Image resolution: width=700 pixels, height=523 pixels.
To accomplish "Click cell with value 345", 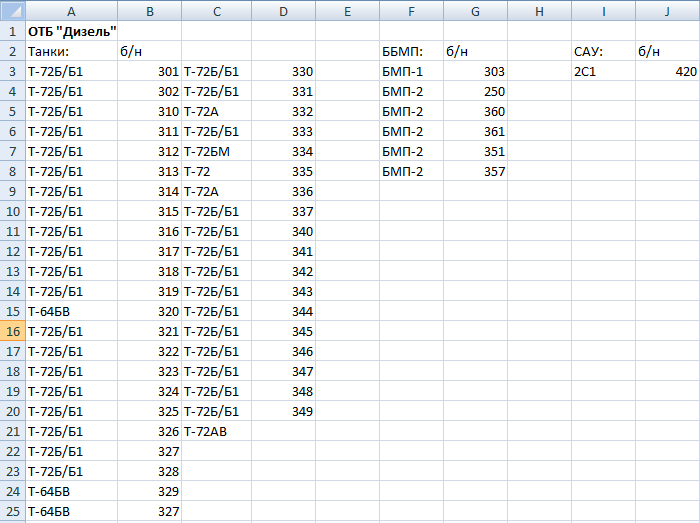I will [x=283, y=331].
